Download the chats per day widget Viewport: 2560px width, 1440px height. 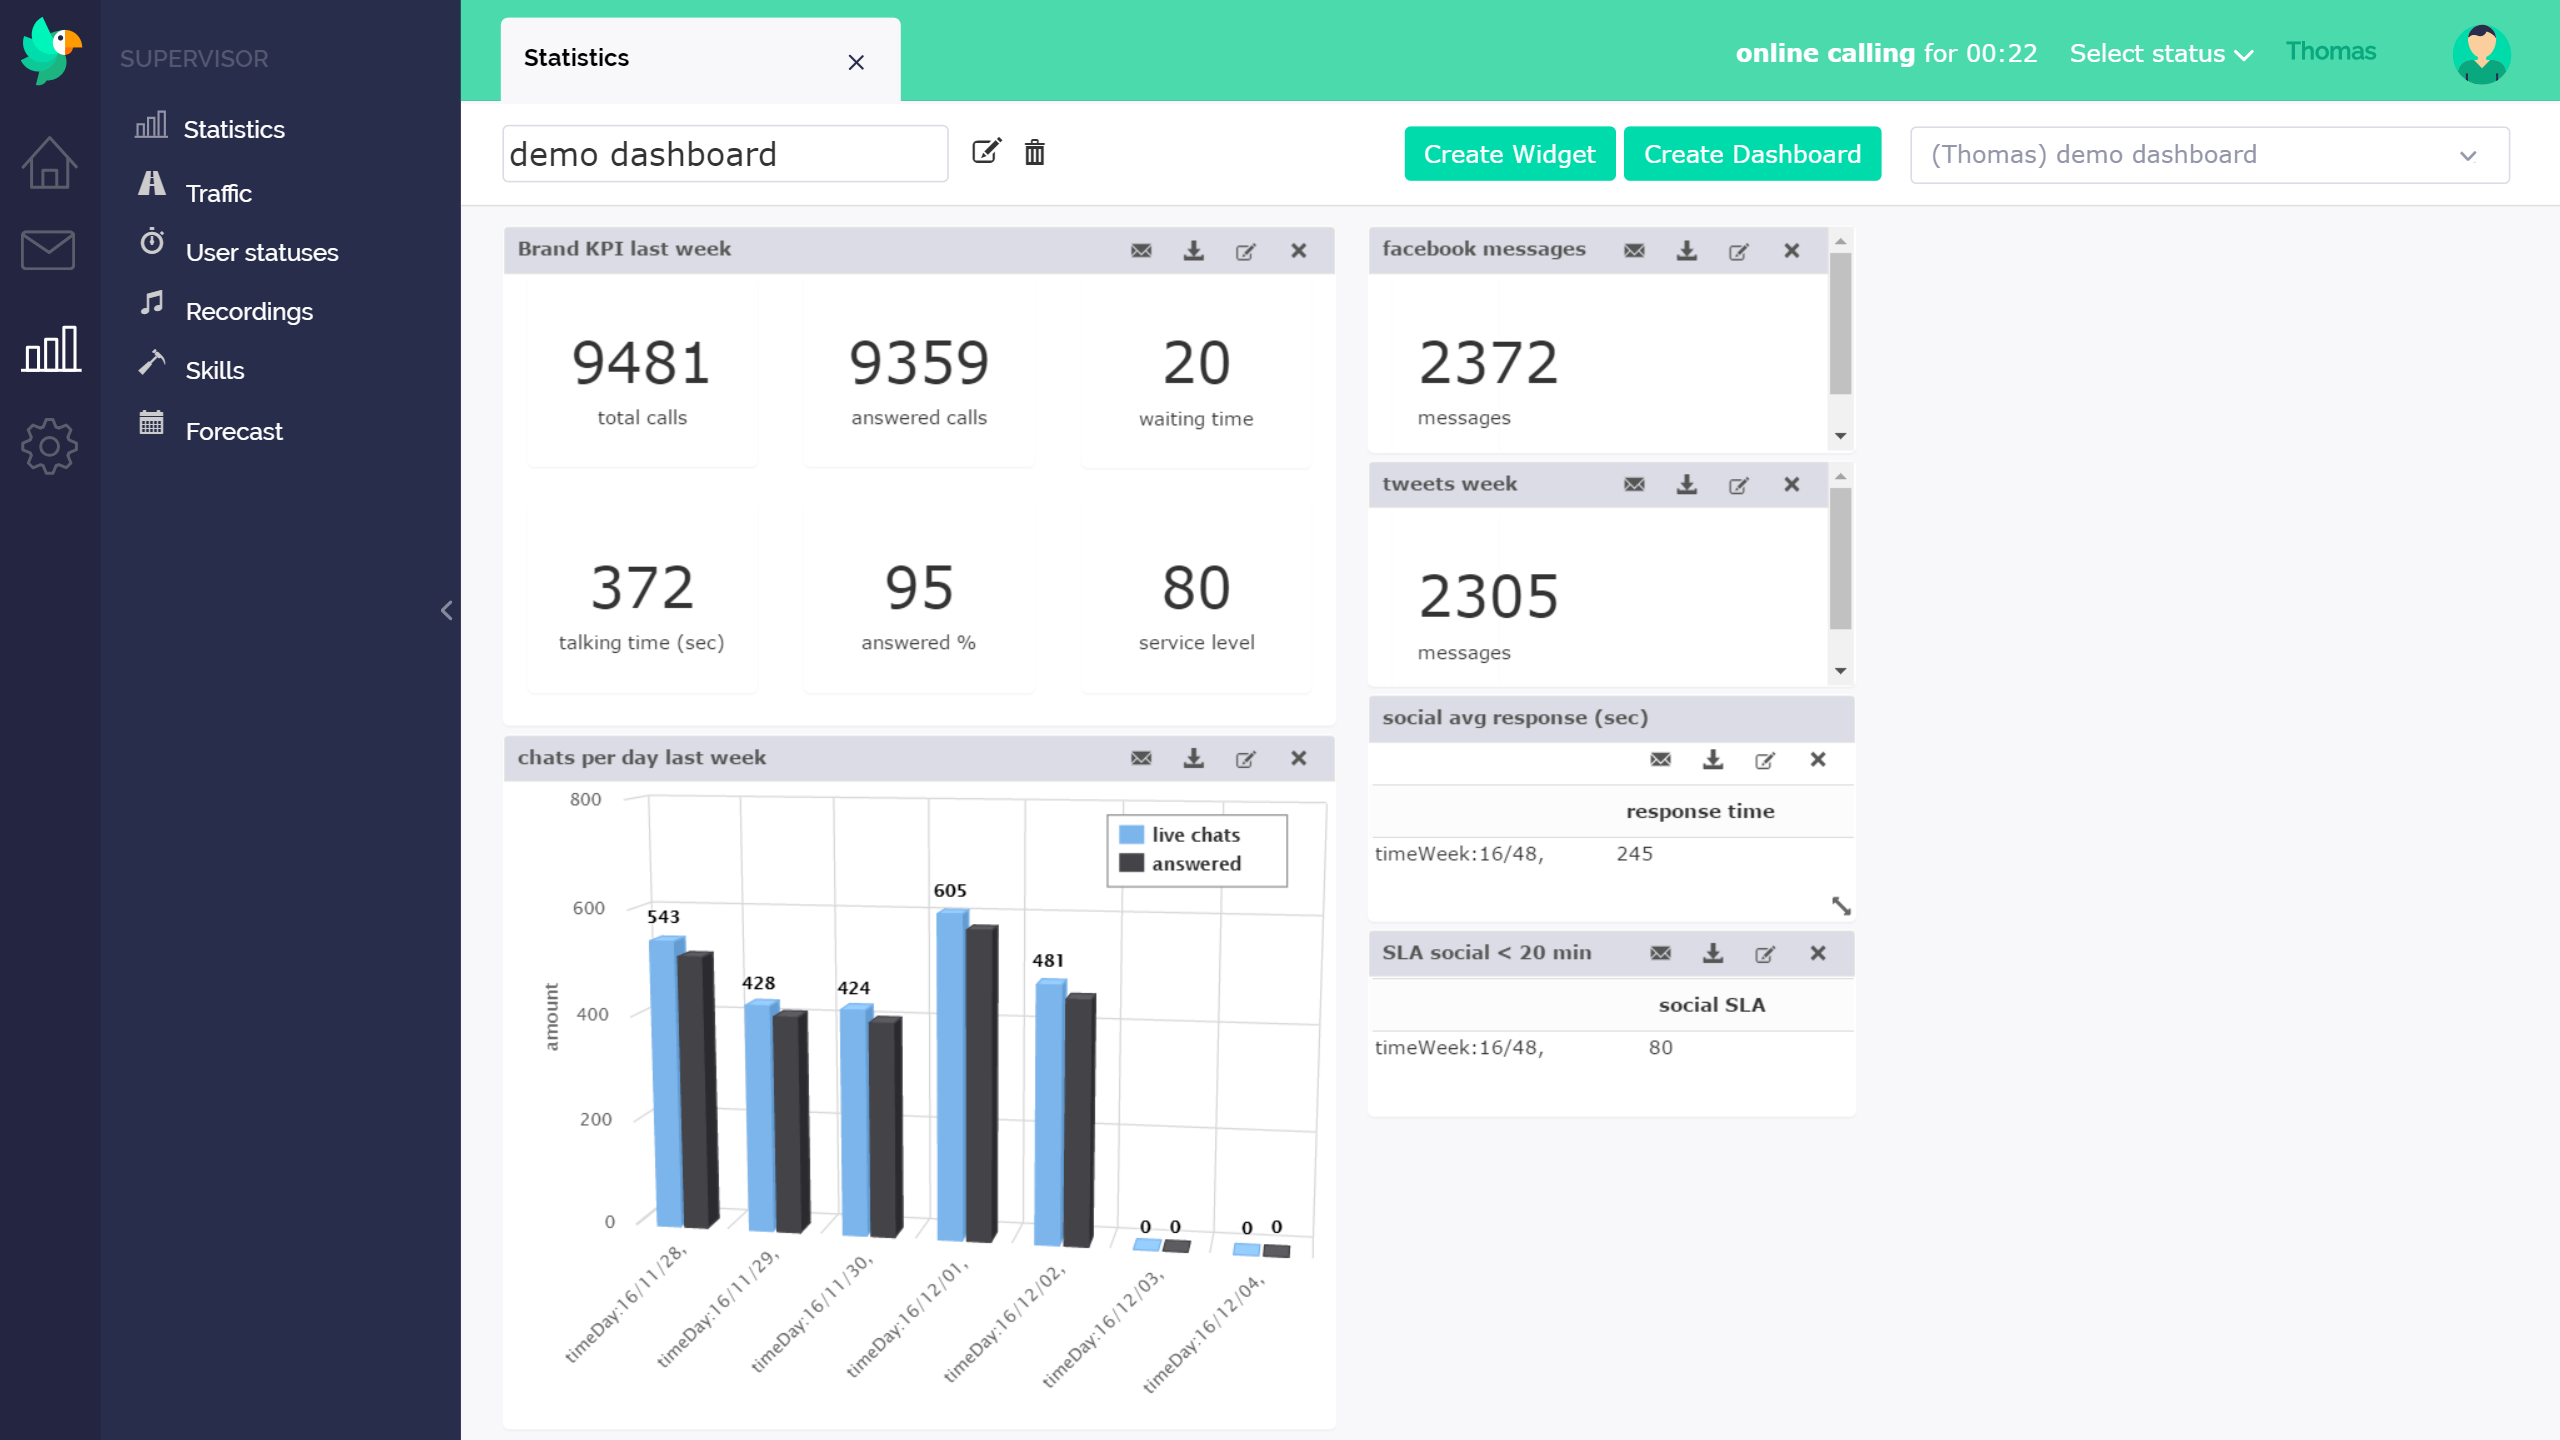coord(1193,758)
